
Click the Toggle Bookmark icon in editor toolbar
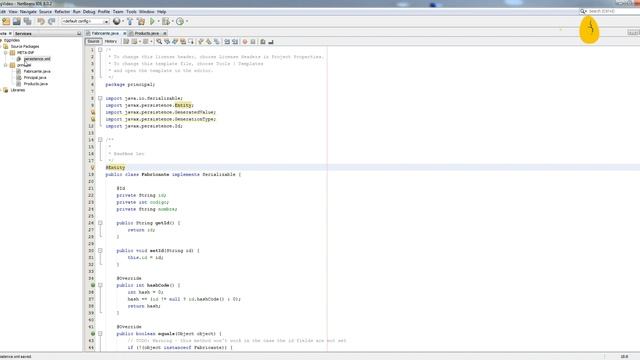tap(216, 41)
